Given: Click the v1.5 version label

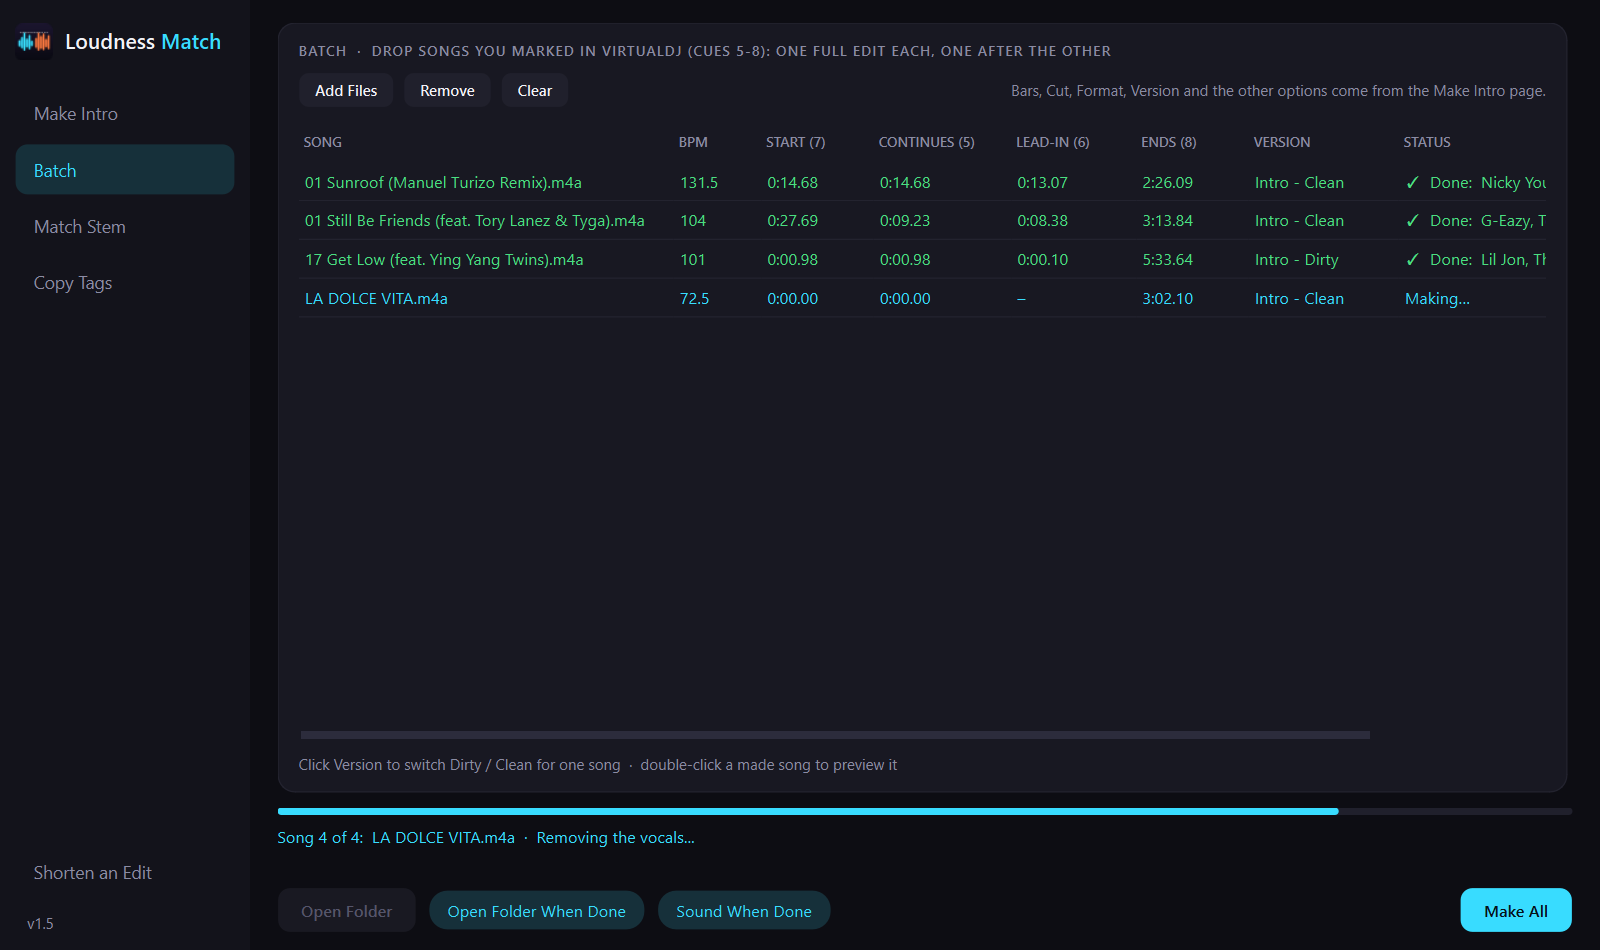Looking at the screenshot, I should point(40,924).
